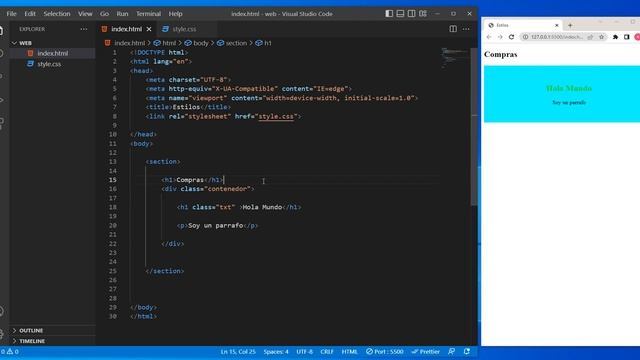Click the style.css link on line 8
The width and height of the screenshot is (640, 360).
(276, 116)
